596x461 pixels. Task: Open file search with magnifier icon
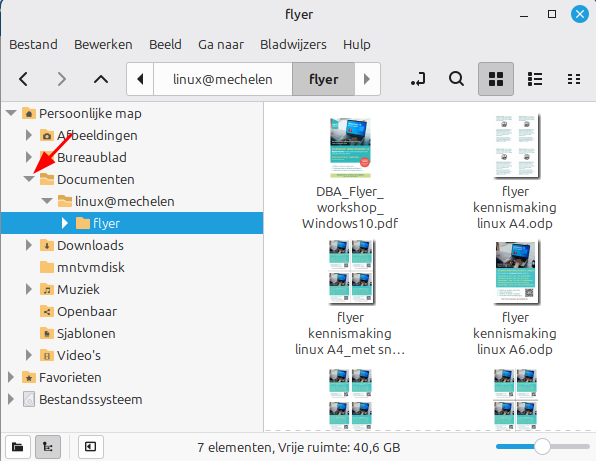click(456, 79)
